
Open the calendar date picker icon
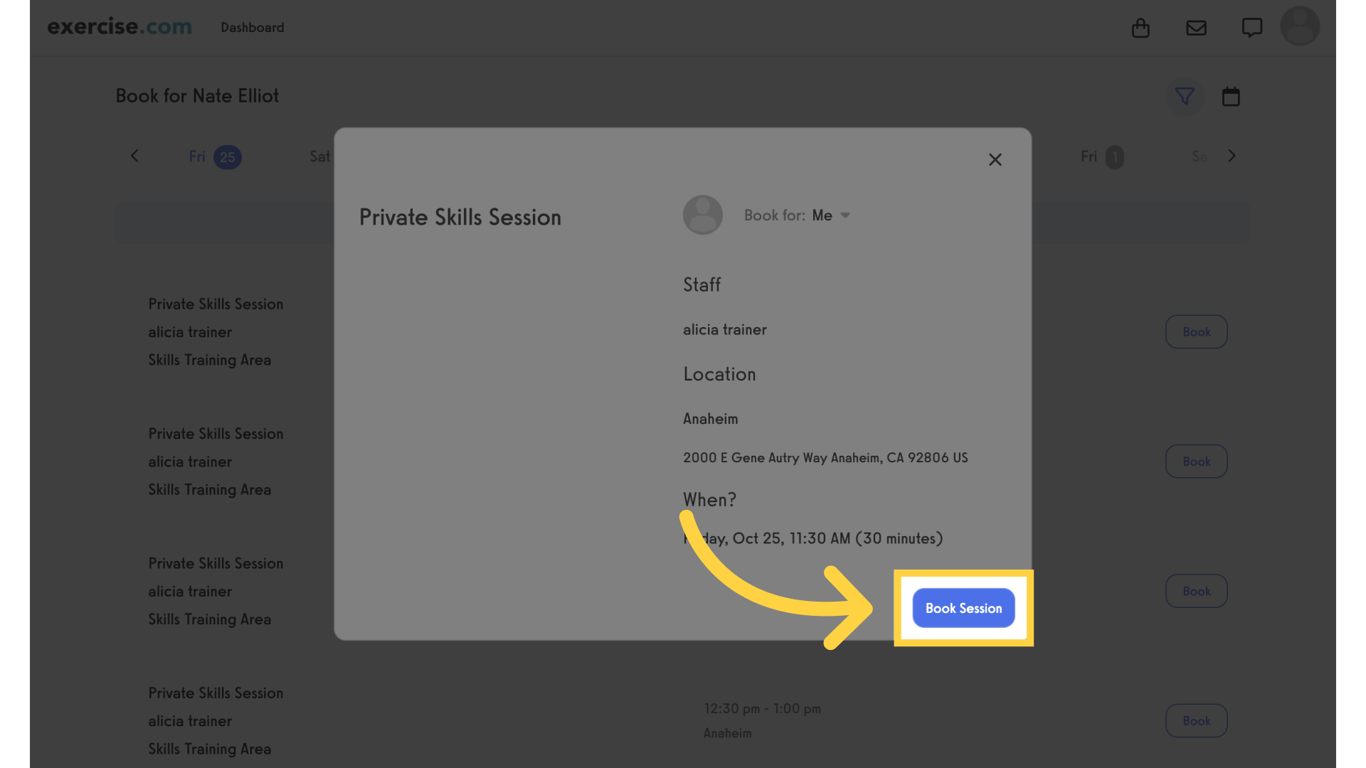[x=1231, y=97]
